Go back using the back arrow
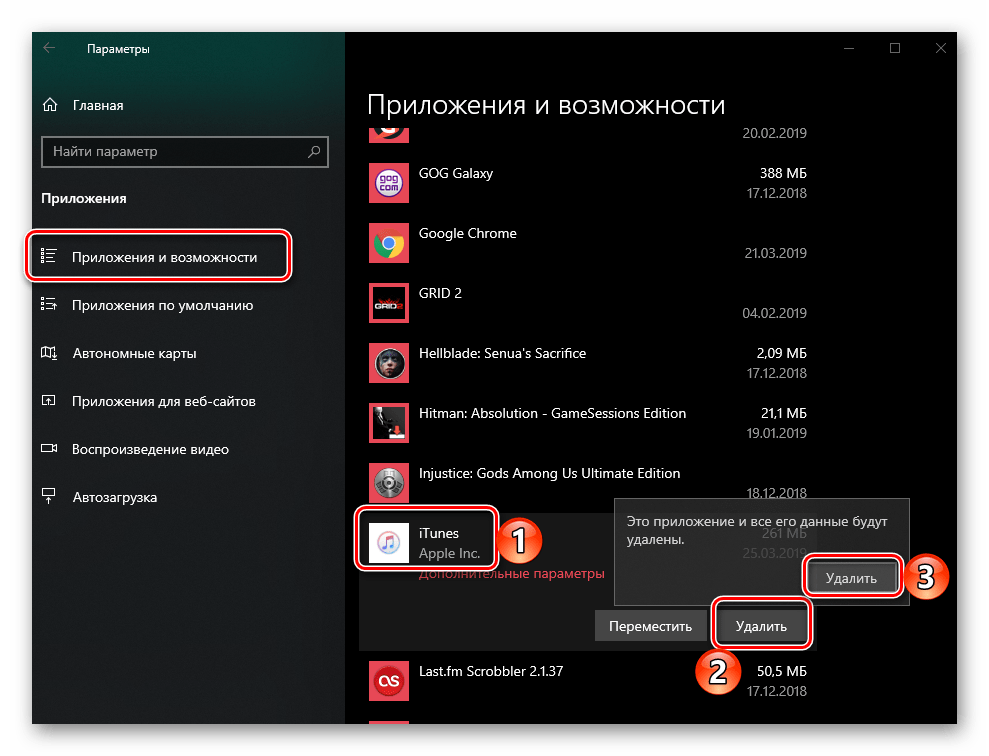The width and height of the screenshot is (989, 756). pos(50,48)
